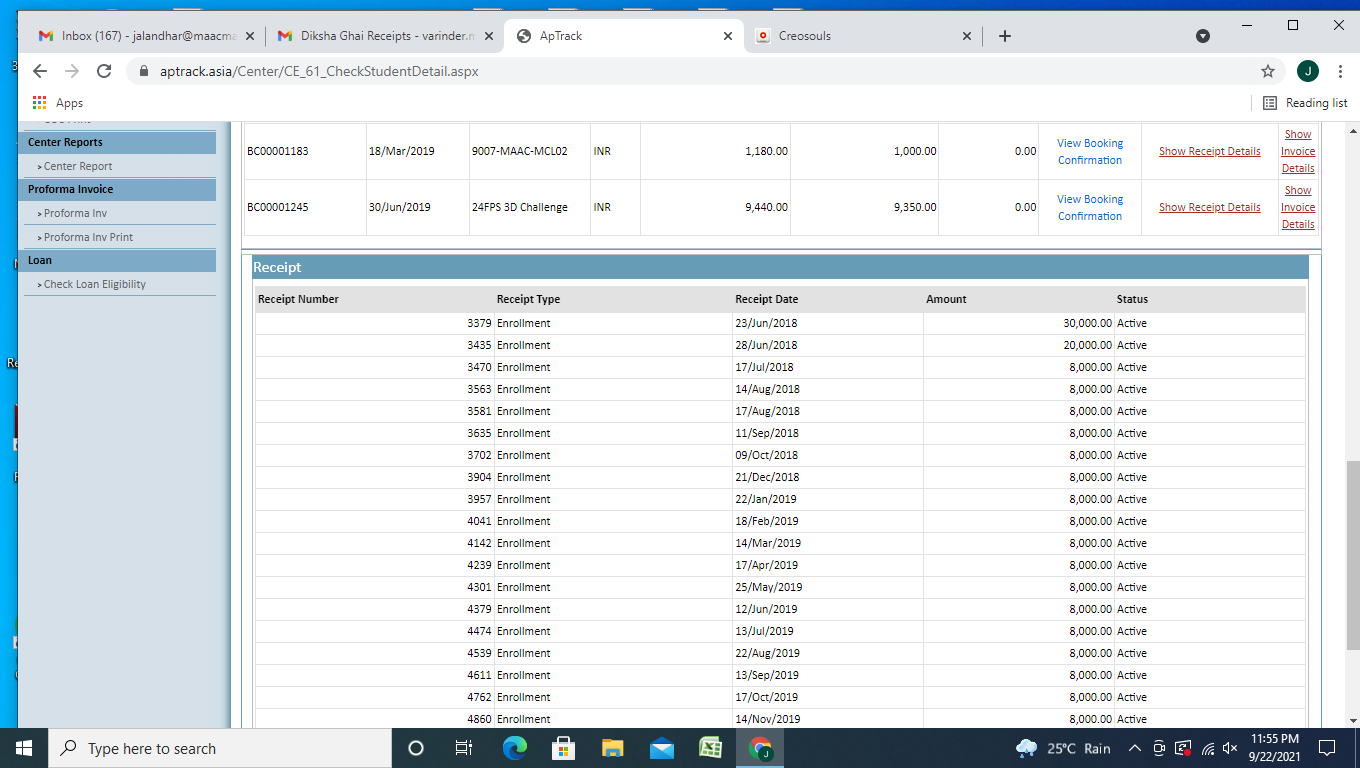Show Receipt Details for BC00001183
Viewport: 1360px width, 768px height.
pos(1209,151)
